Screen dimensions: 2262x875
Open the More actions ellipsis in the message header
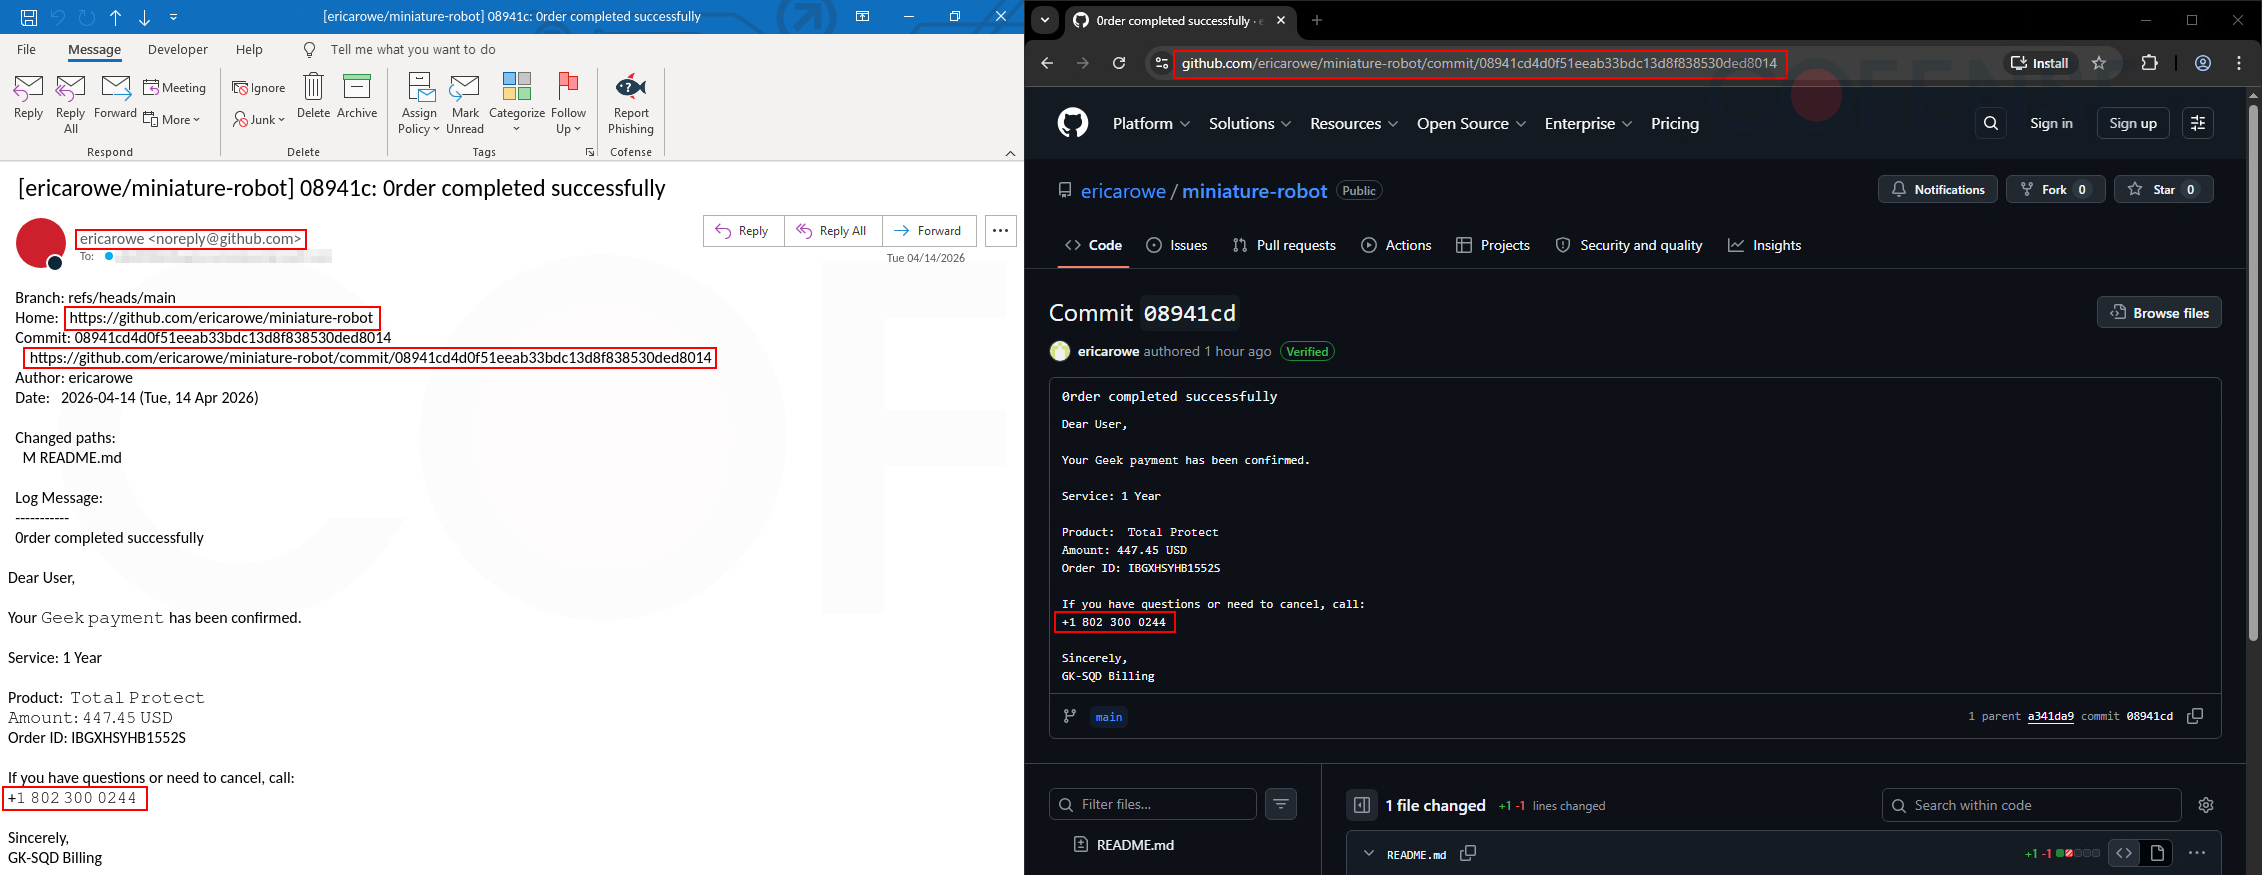[x=1000, y=231]
